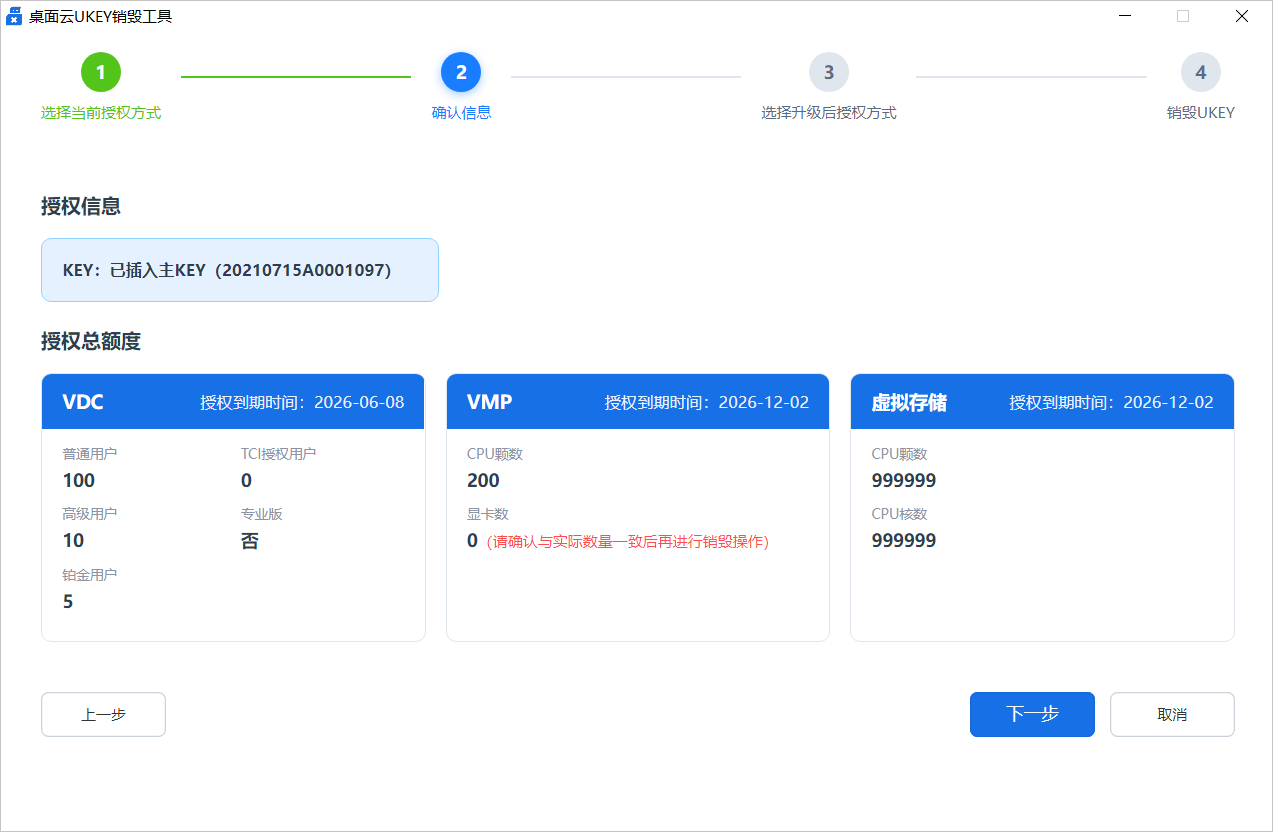The image size is (1273, 832).
Task: Minimize the UKEY tool window
Action: pyautogui.click(x=1125, y=16)
